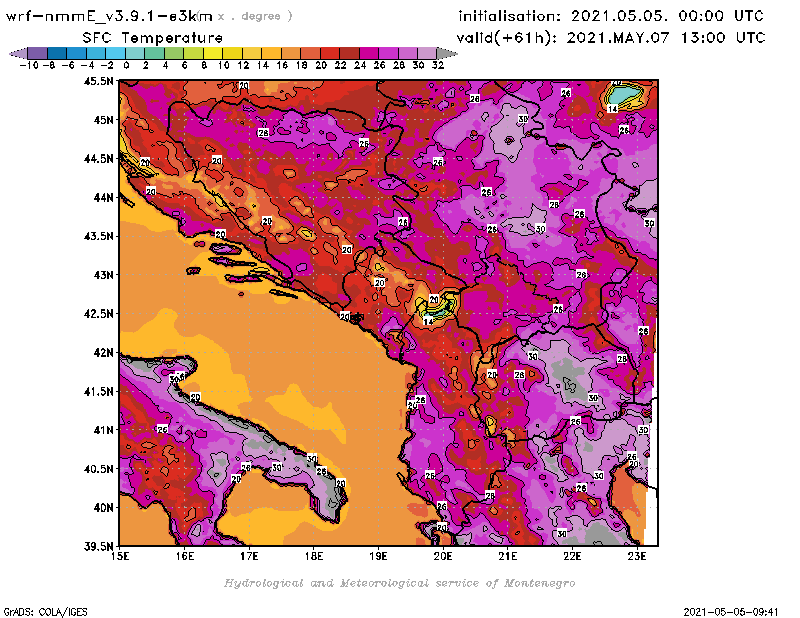Click the '2021-05-05-09:41' timestamp
The width and height of the screenshot is (800, 618).
click(x=731, y=612)
